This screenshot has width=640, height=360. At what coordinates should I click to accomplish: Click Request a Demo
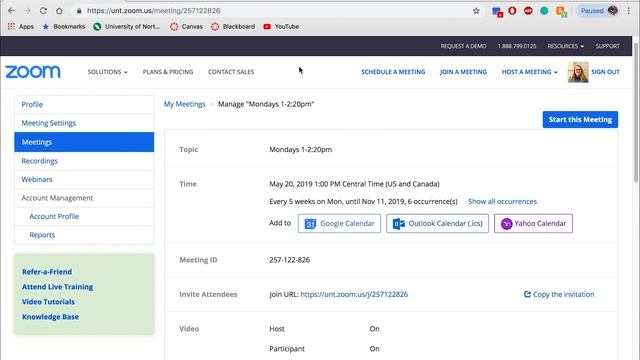pyautogui.click(x=463, y=46)
